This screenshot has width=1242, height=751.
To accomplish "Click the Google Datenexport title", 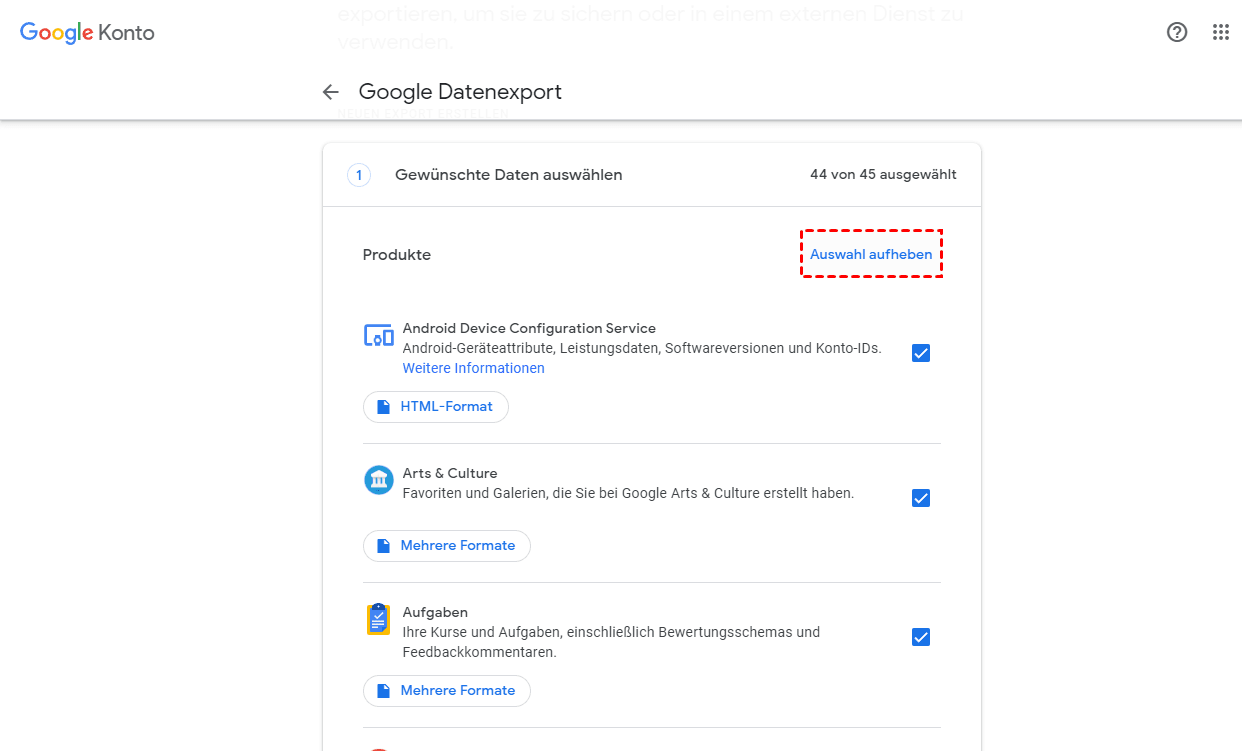I will pos(460,92).
